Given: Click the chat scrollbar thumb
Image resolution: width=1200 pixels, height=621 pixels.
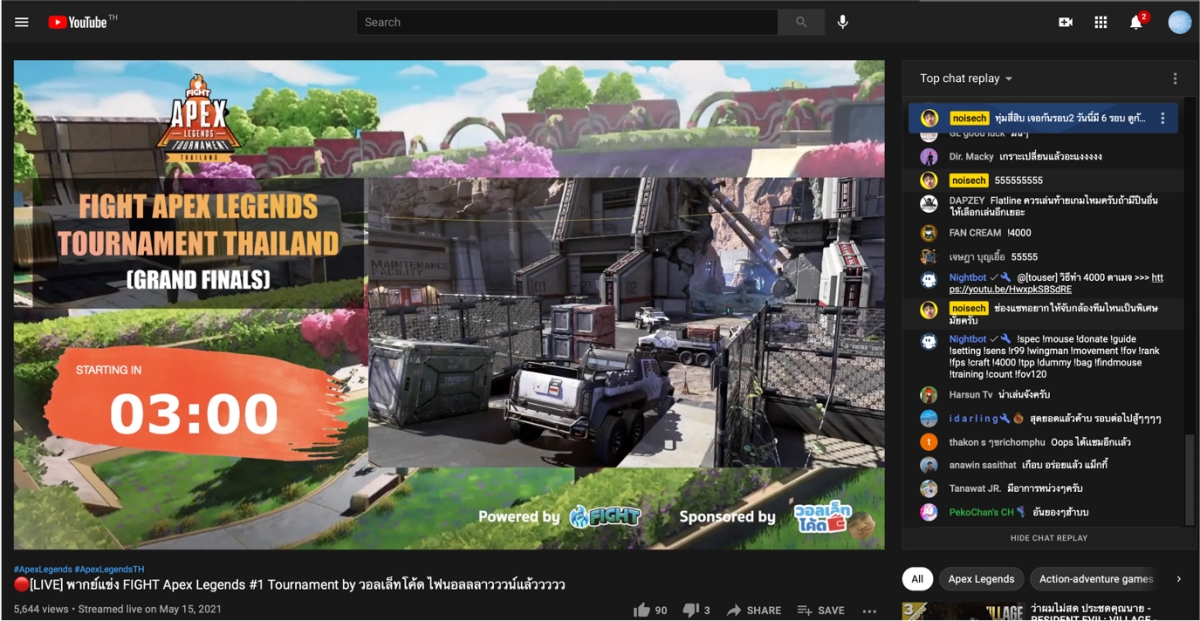Looking at the screenshot, I should click(x=1189, y=480).
